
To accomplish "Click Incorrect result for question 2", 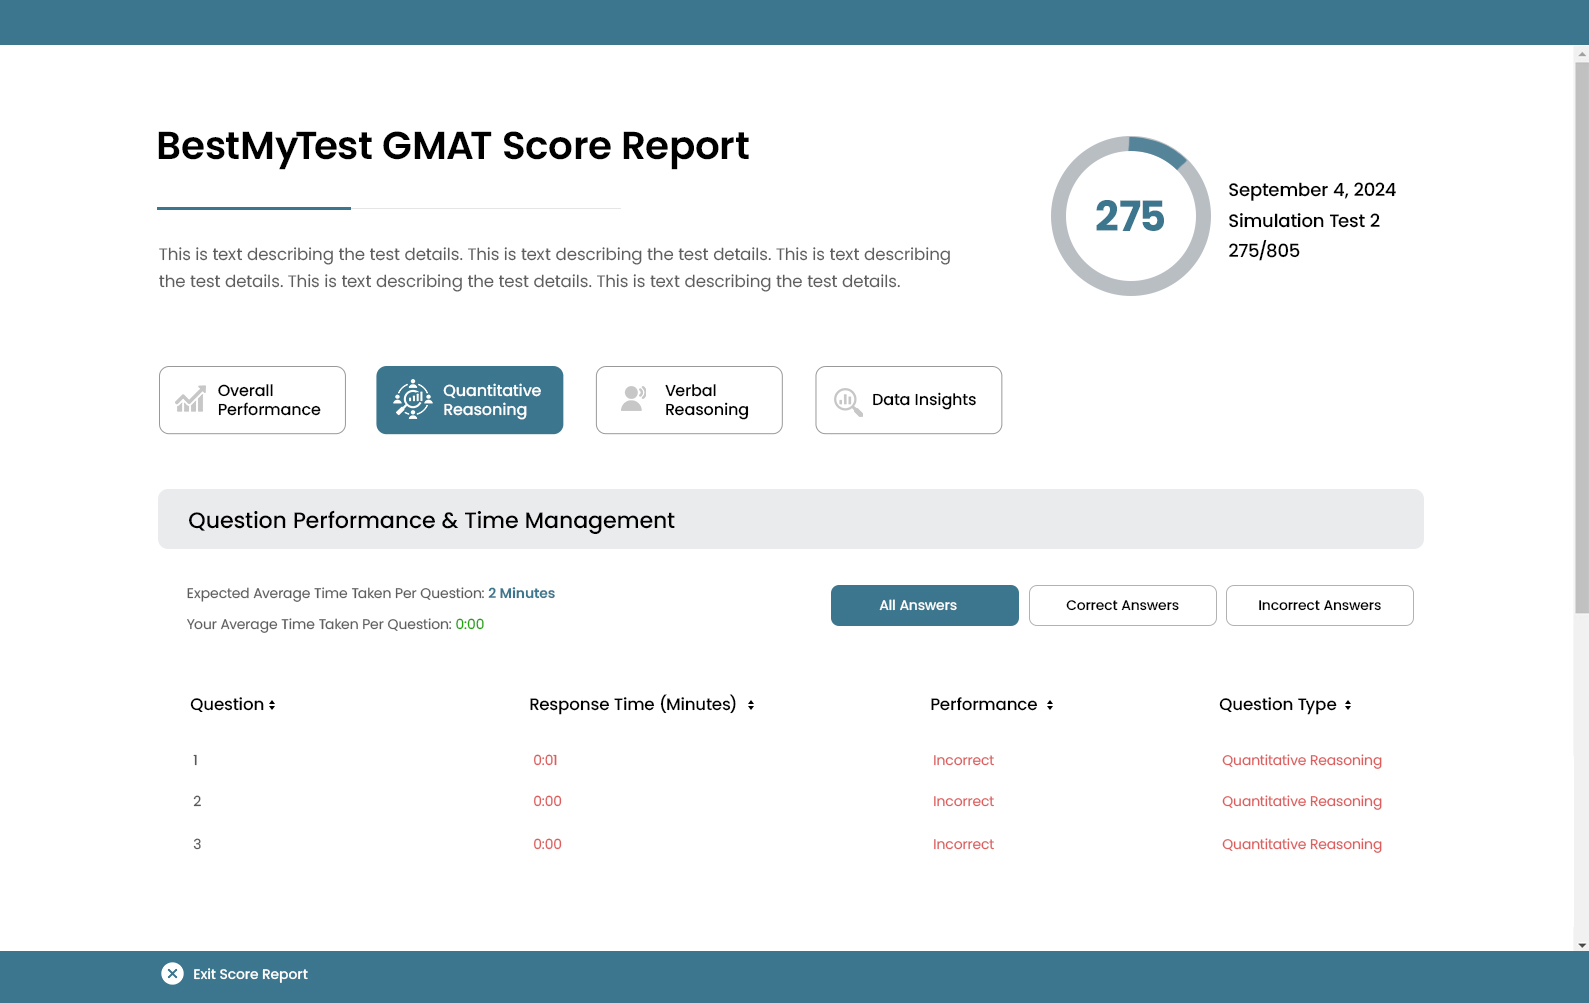I will pos(963,801).
